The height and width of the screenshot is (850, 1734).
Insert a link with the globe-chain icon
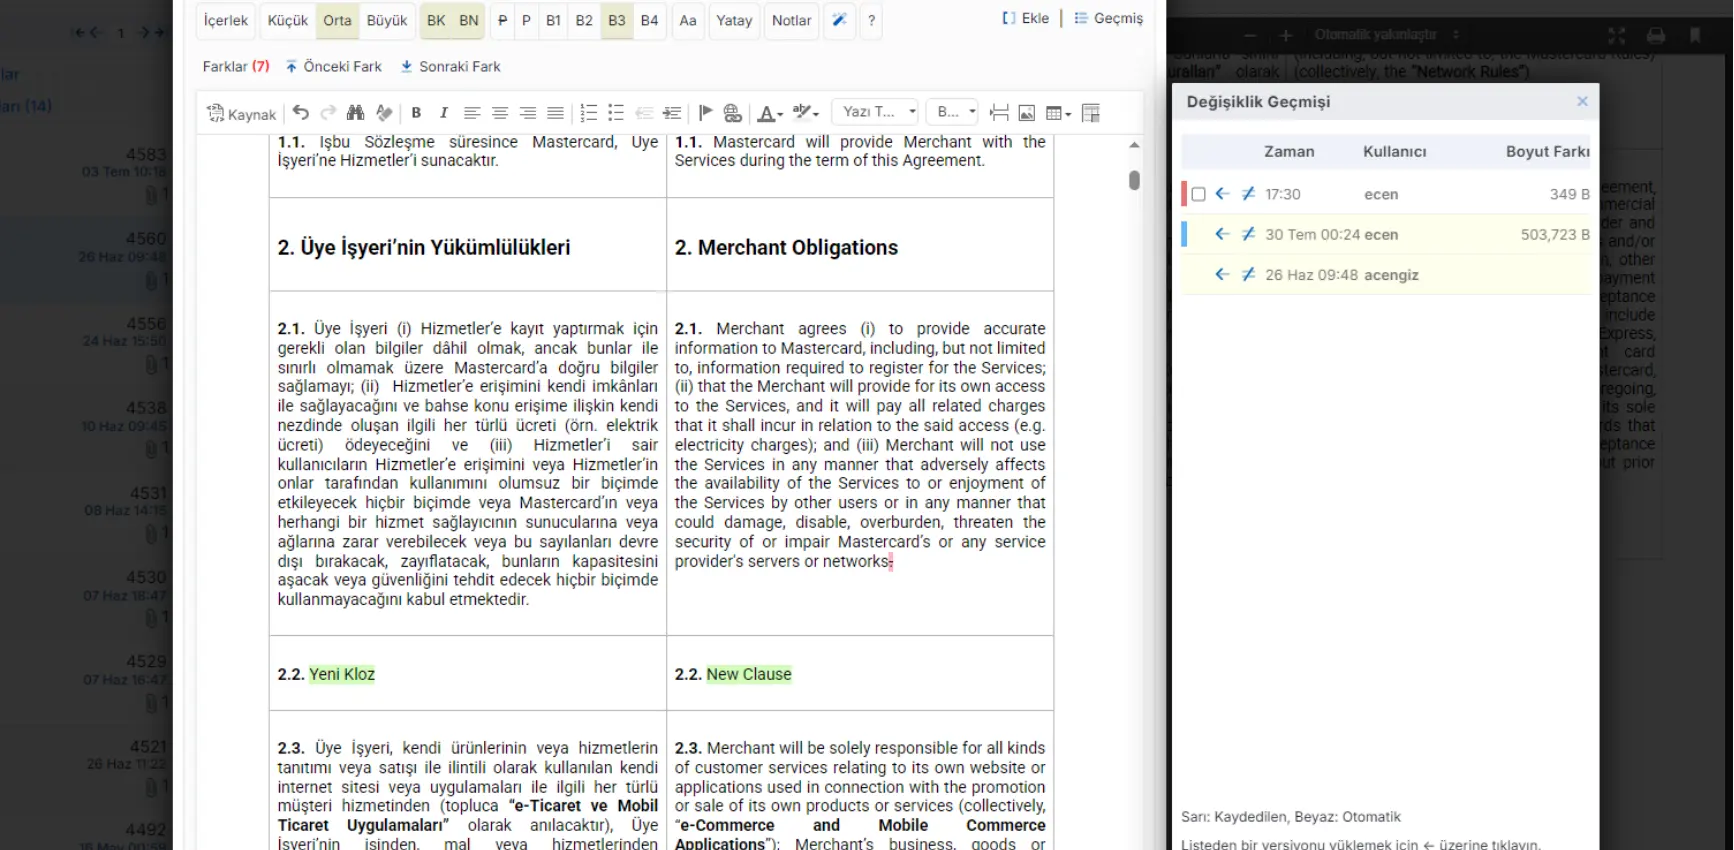pyautogui.click(x=733, y=113)
